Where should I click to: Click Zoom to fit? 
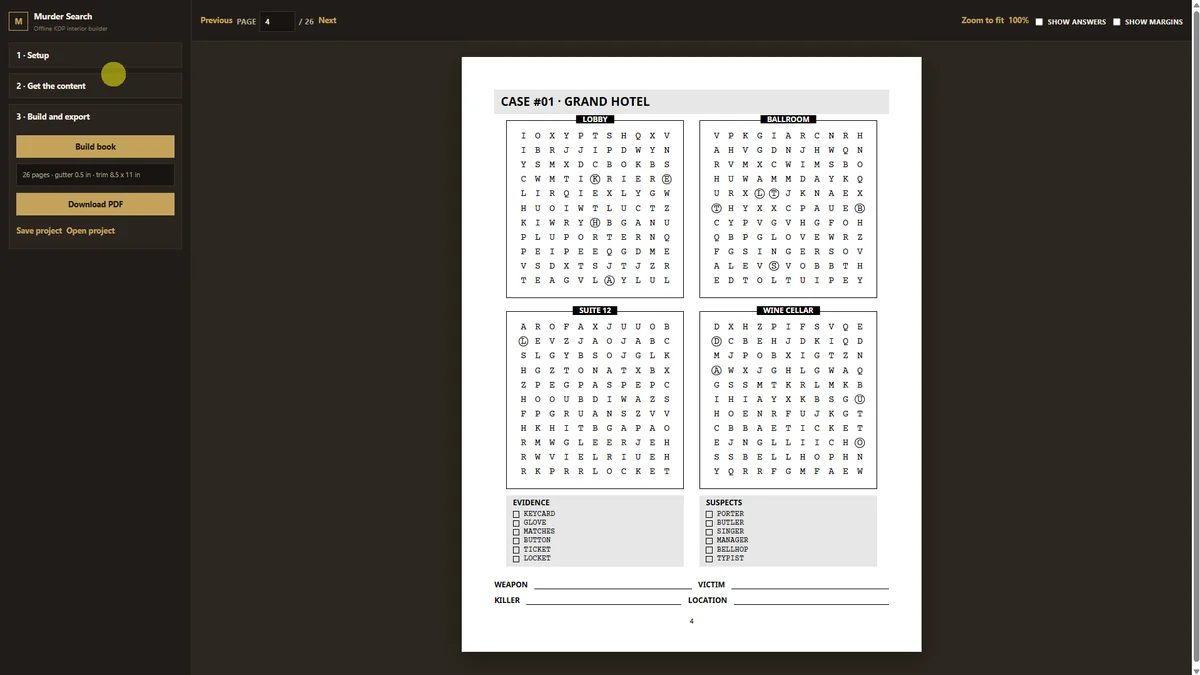pos(982,20)
